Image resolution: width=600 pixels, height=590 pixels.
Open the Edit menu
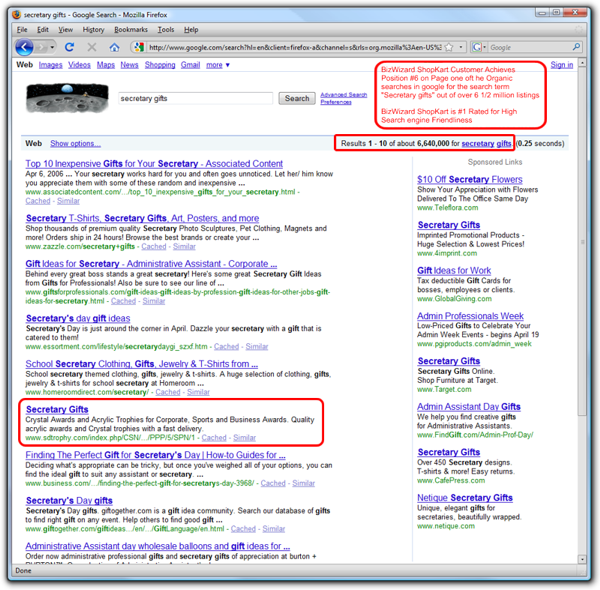42,29
